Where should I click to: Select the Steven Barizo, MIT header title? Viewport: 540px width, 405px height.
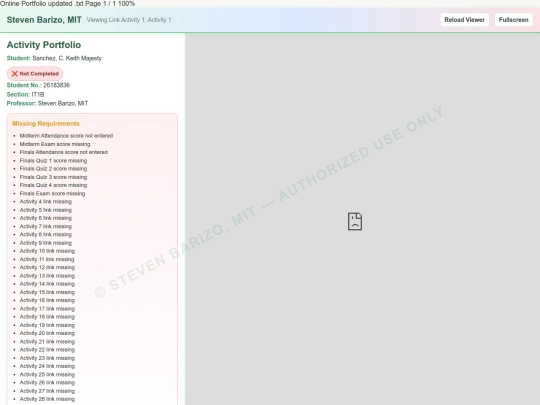44,20
